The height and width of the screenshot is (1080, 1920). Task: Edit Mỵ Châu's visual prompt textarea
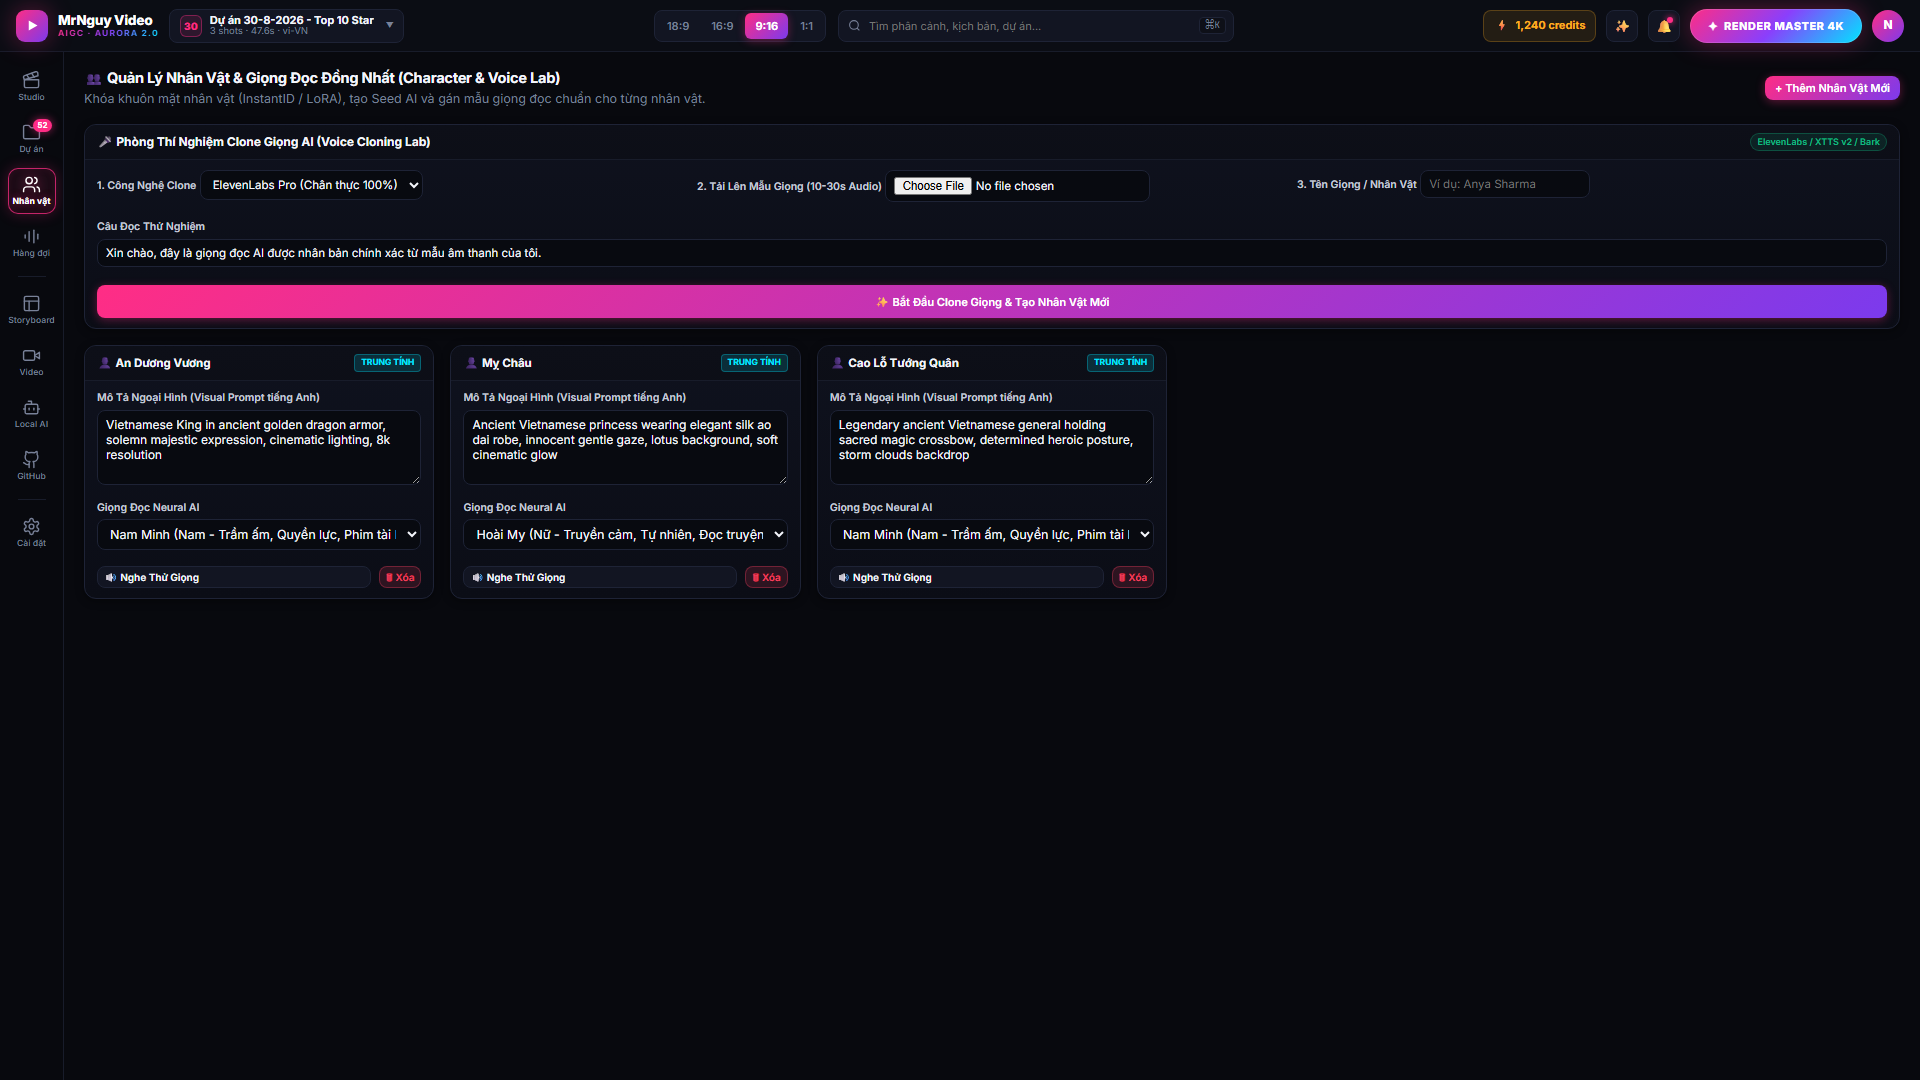click(x=625, y=447)
